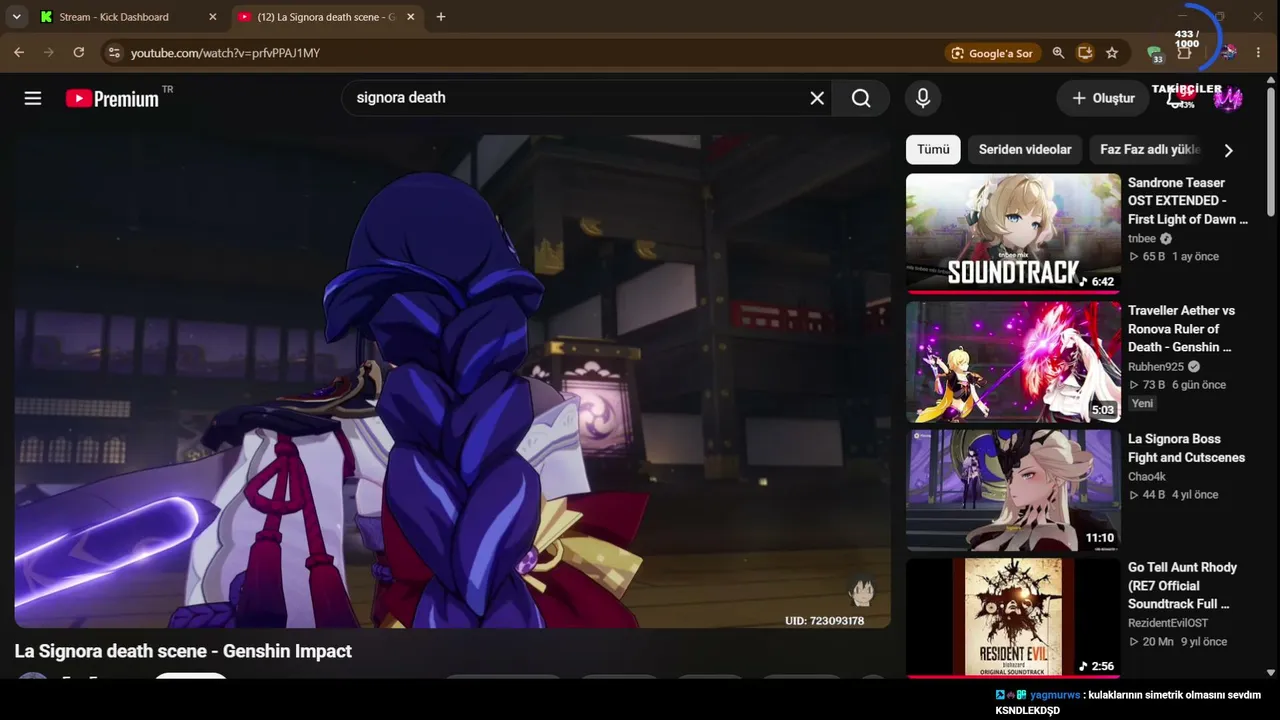Show more filter chips with arrow
The height and width of the screenshot is (720, 1280).
click(x=1229, y=150)
